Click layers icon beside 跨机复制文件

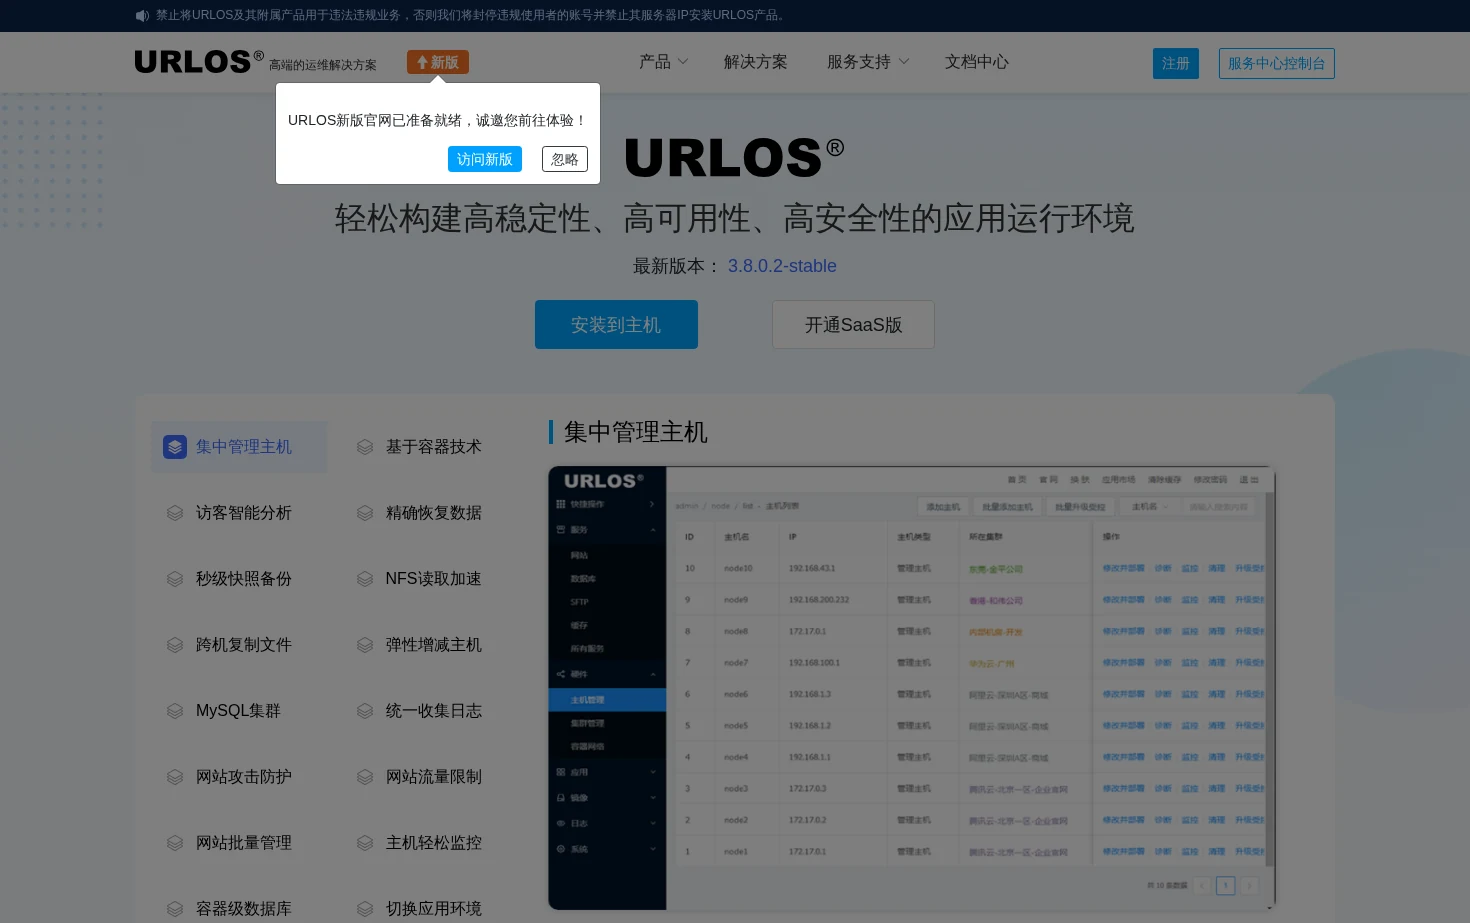pyautogui.click(x=175, y=645)
